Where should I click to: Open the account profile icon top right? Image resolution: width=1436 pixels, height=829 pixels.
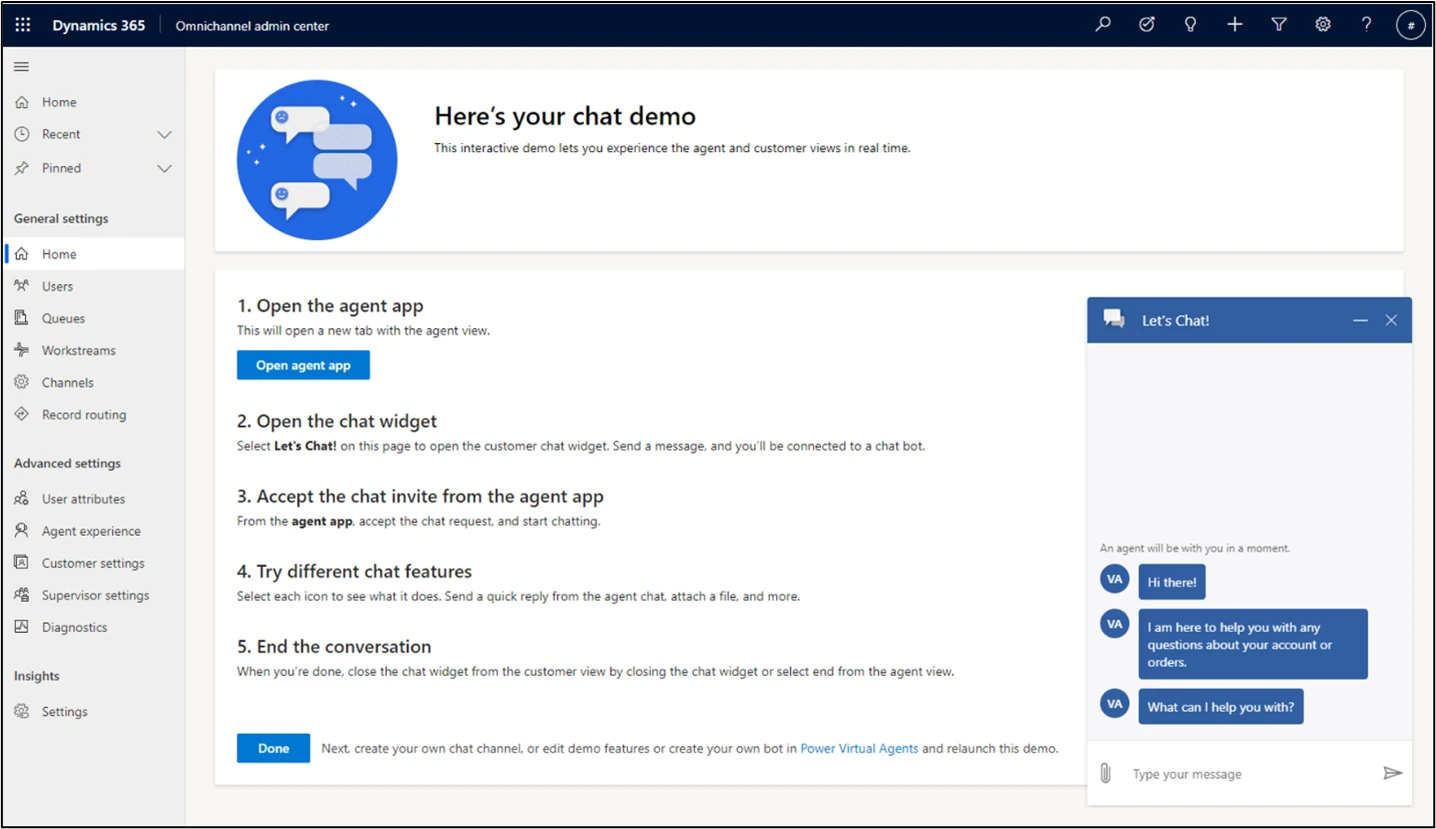click(x=1410, y=24)
